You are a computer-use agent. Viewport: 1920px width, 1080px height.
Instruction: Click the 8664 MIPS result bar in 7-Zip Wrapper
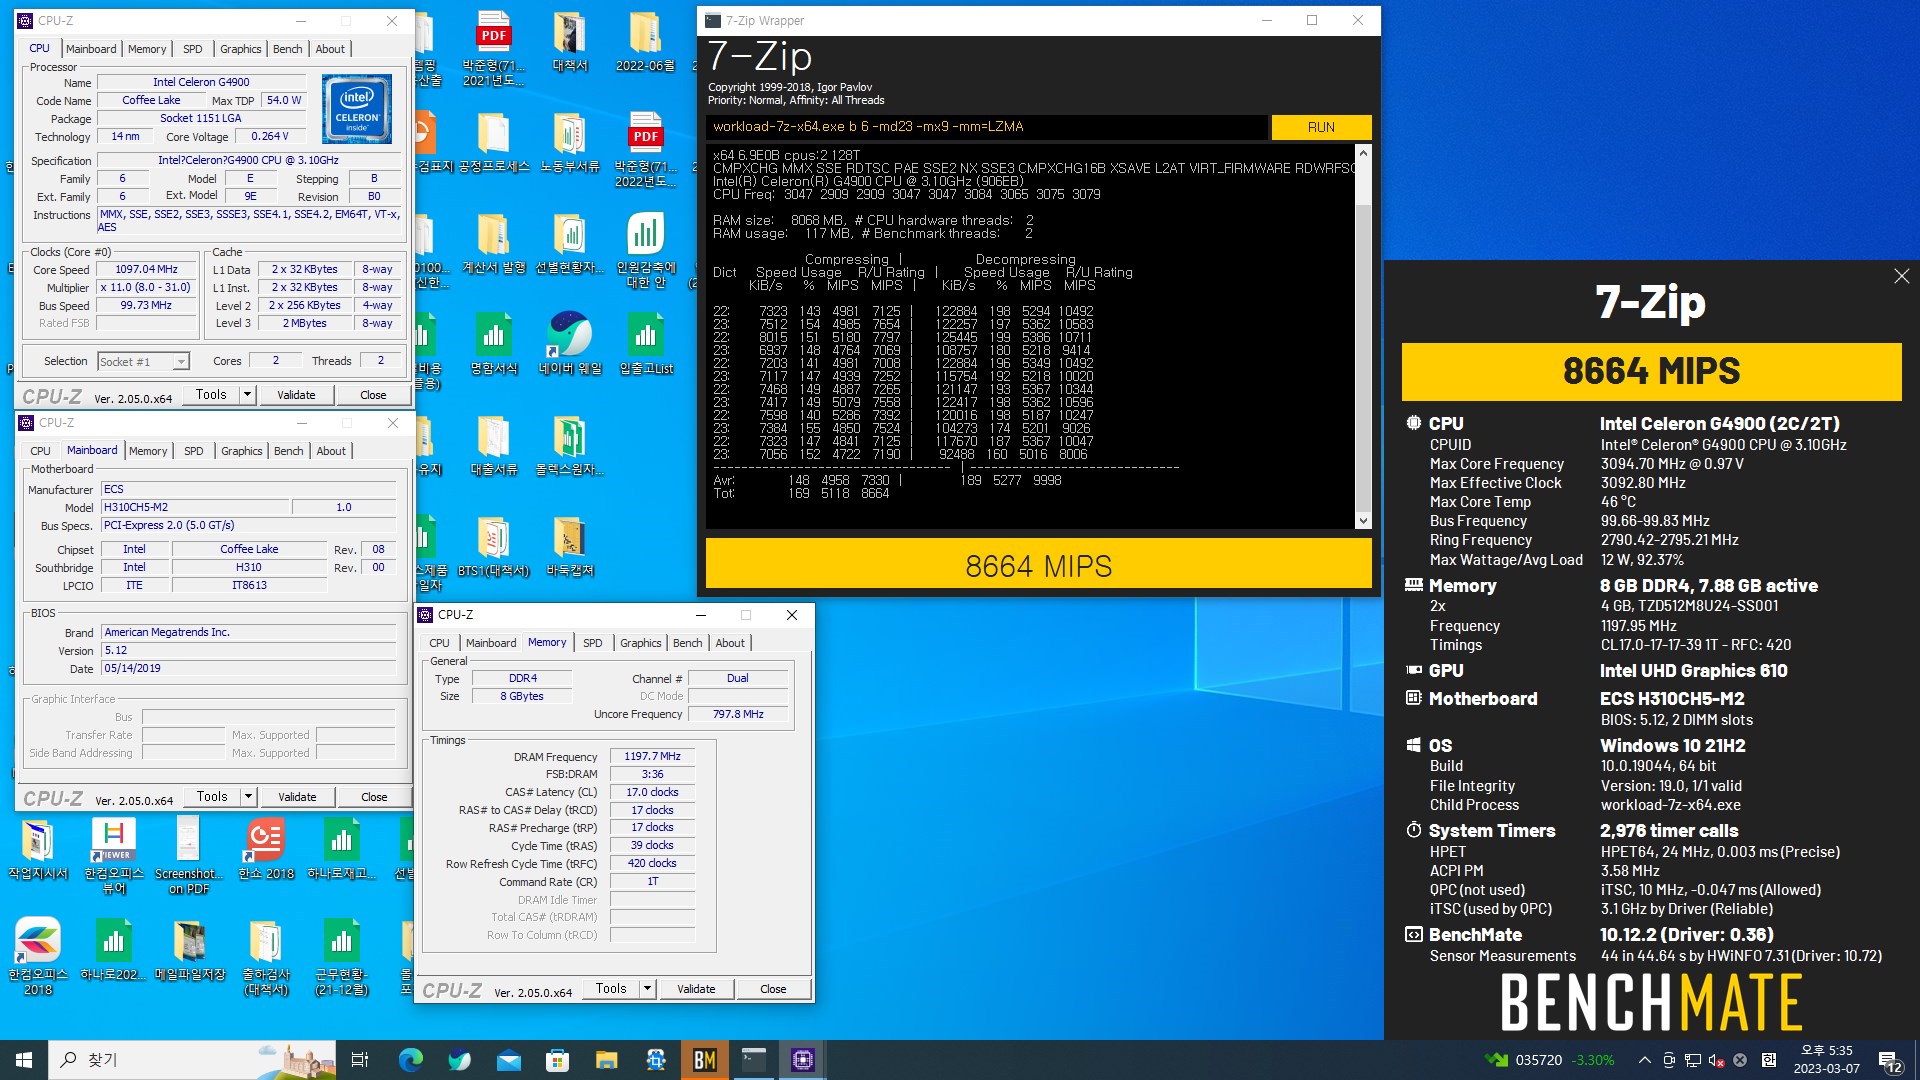coord(1038,566)
